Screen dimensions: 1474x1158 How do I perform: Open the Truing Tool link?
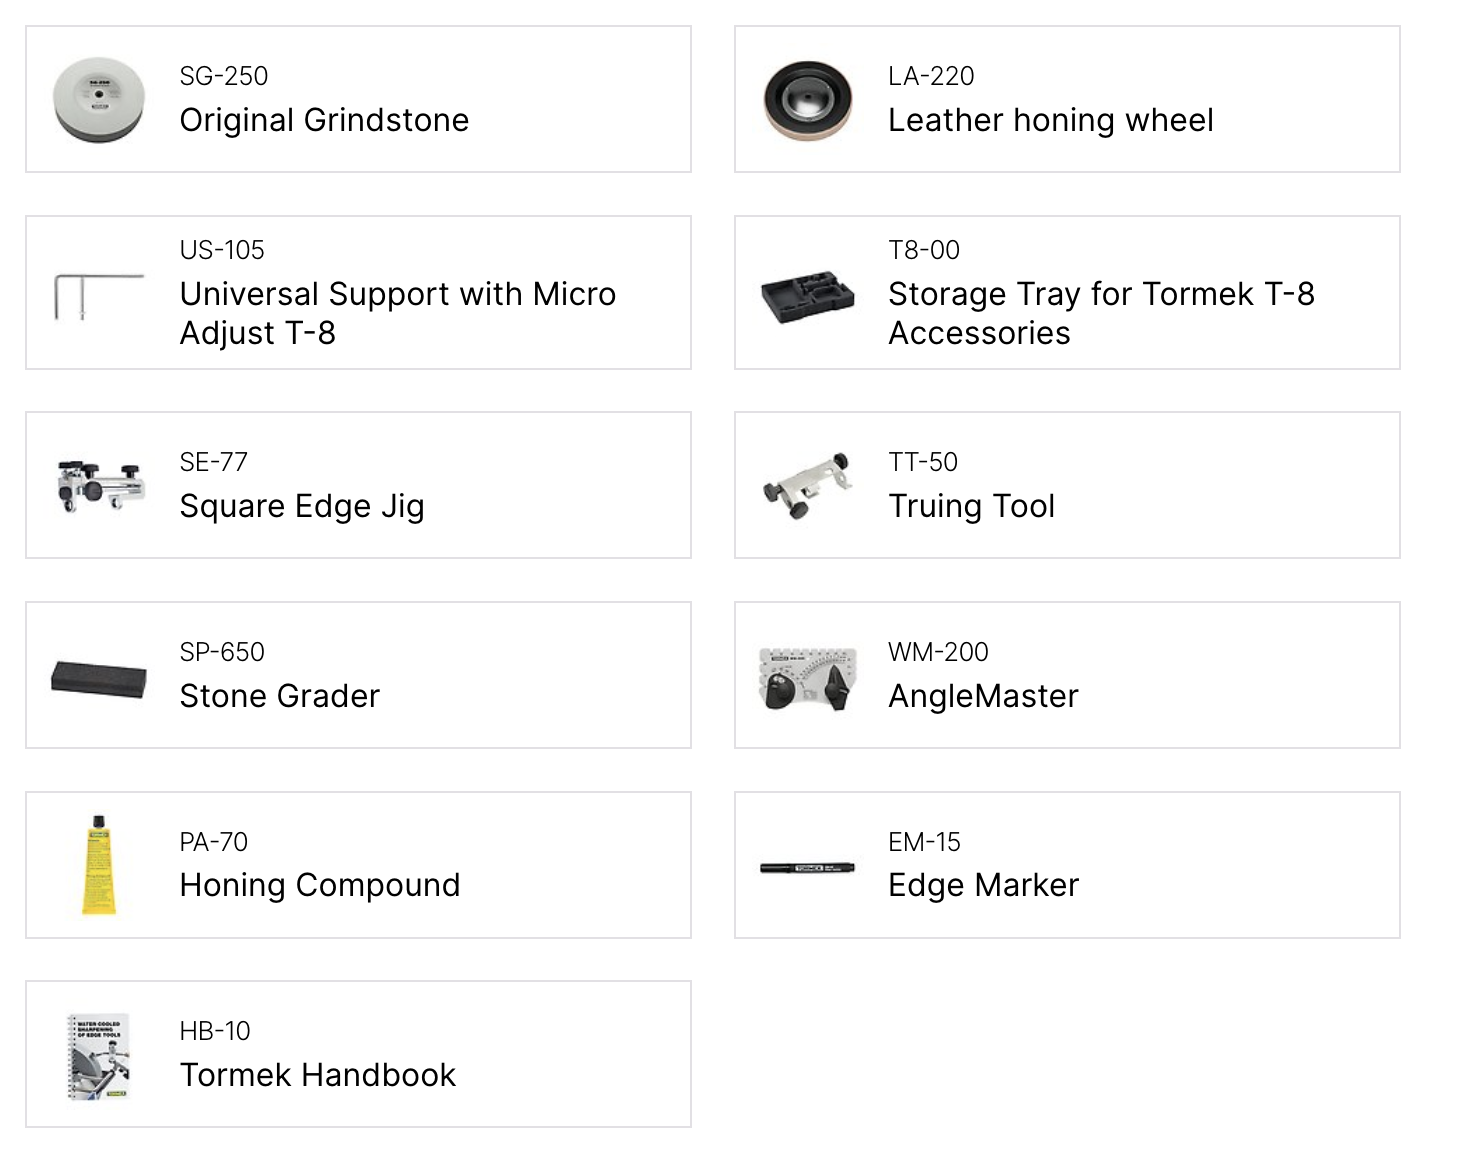(x=971, y=506)
